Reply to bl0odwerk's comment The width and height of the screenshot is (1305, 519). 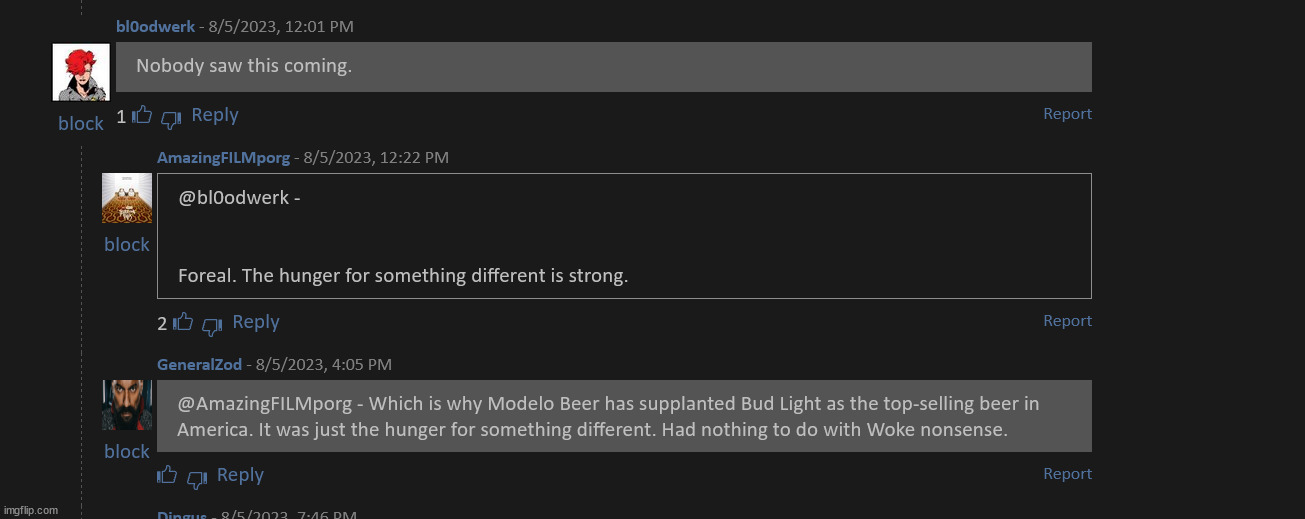pos(215,115)
